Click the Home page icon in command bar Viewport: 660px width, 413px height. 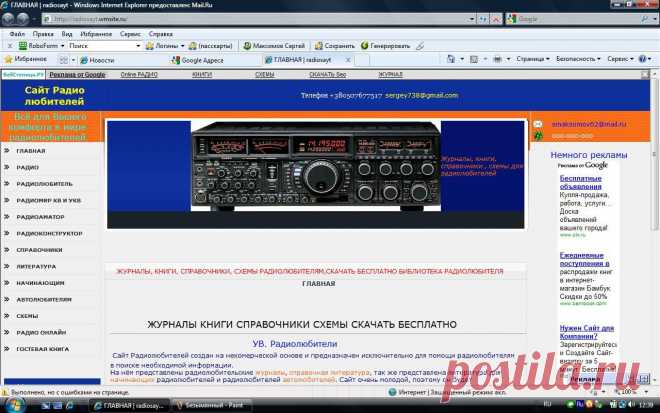(x=451, y=59)
